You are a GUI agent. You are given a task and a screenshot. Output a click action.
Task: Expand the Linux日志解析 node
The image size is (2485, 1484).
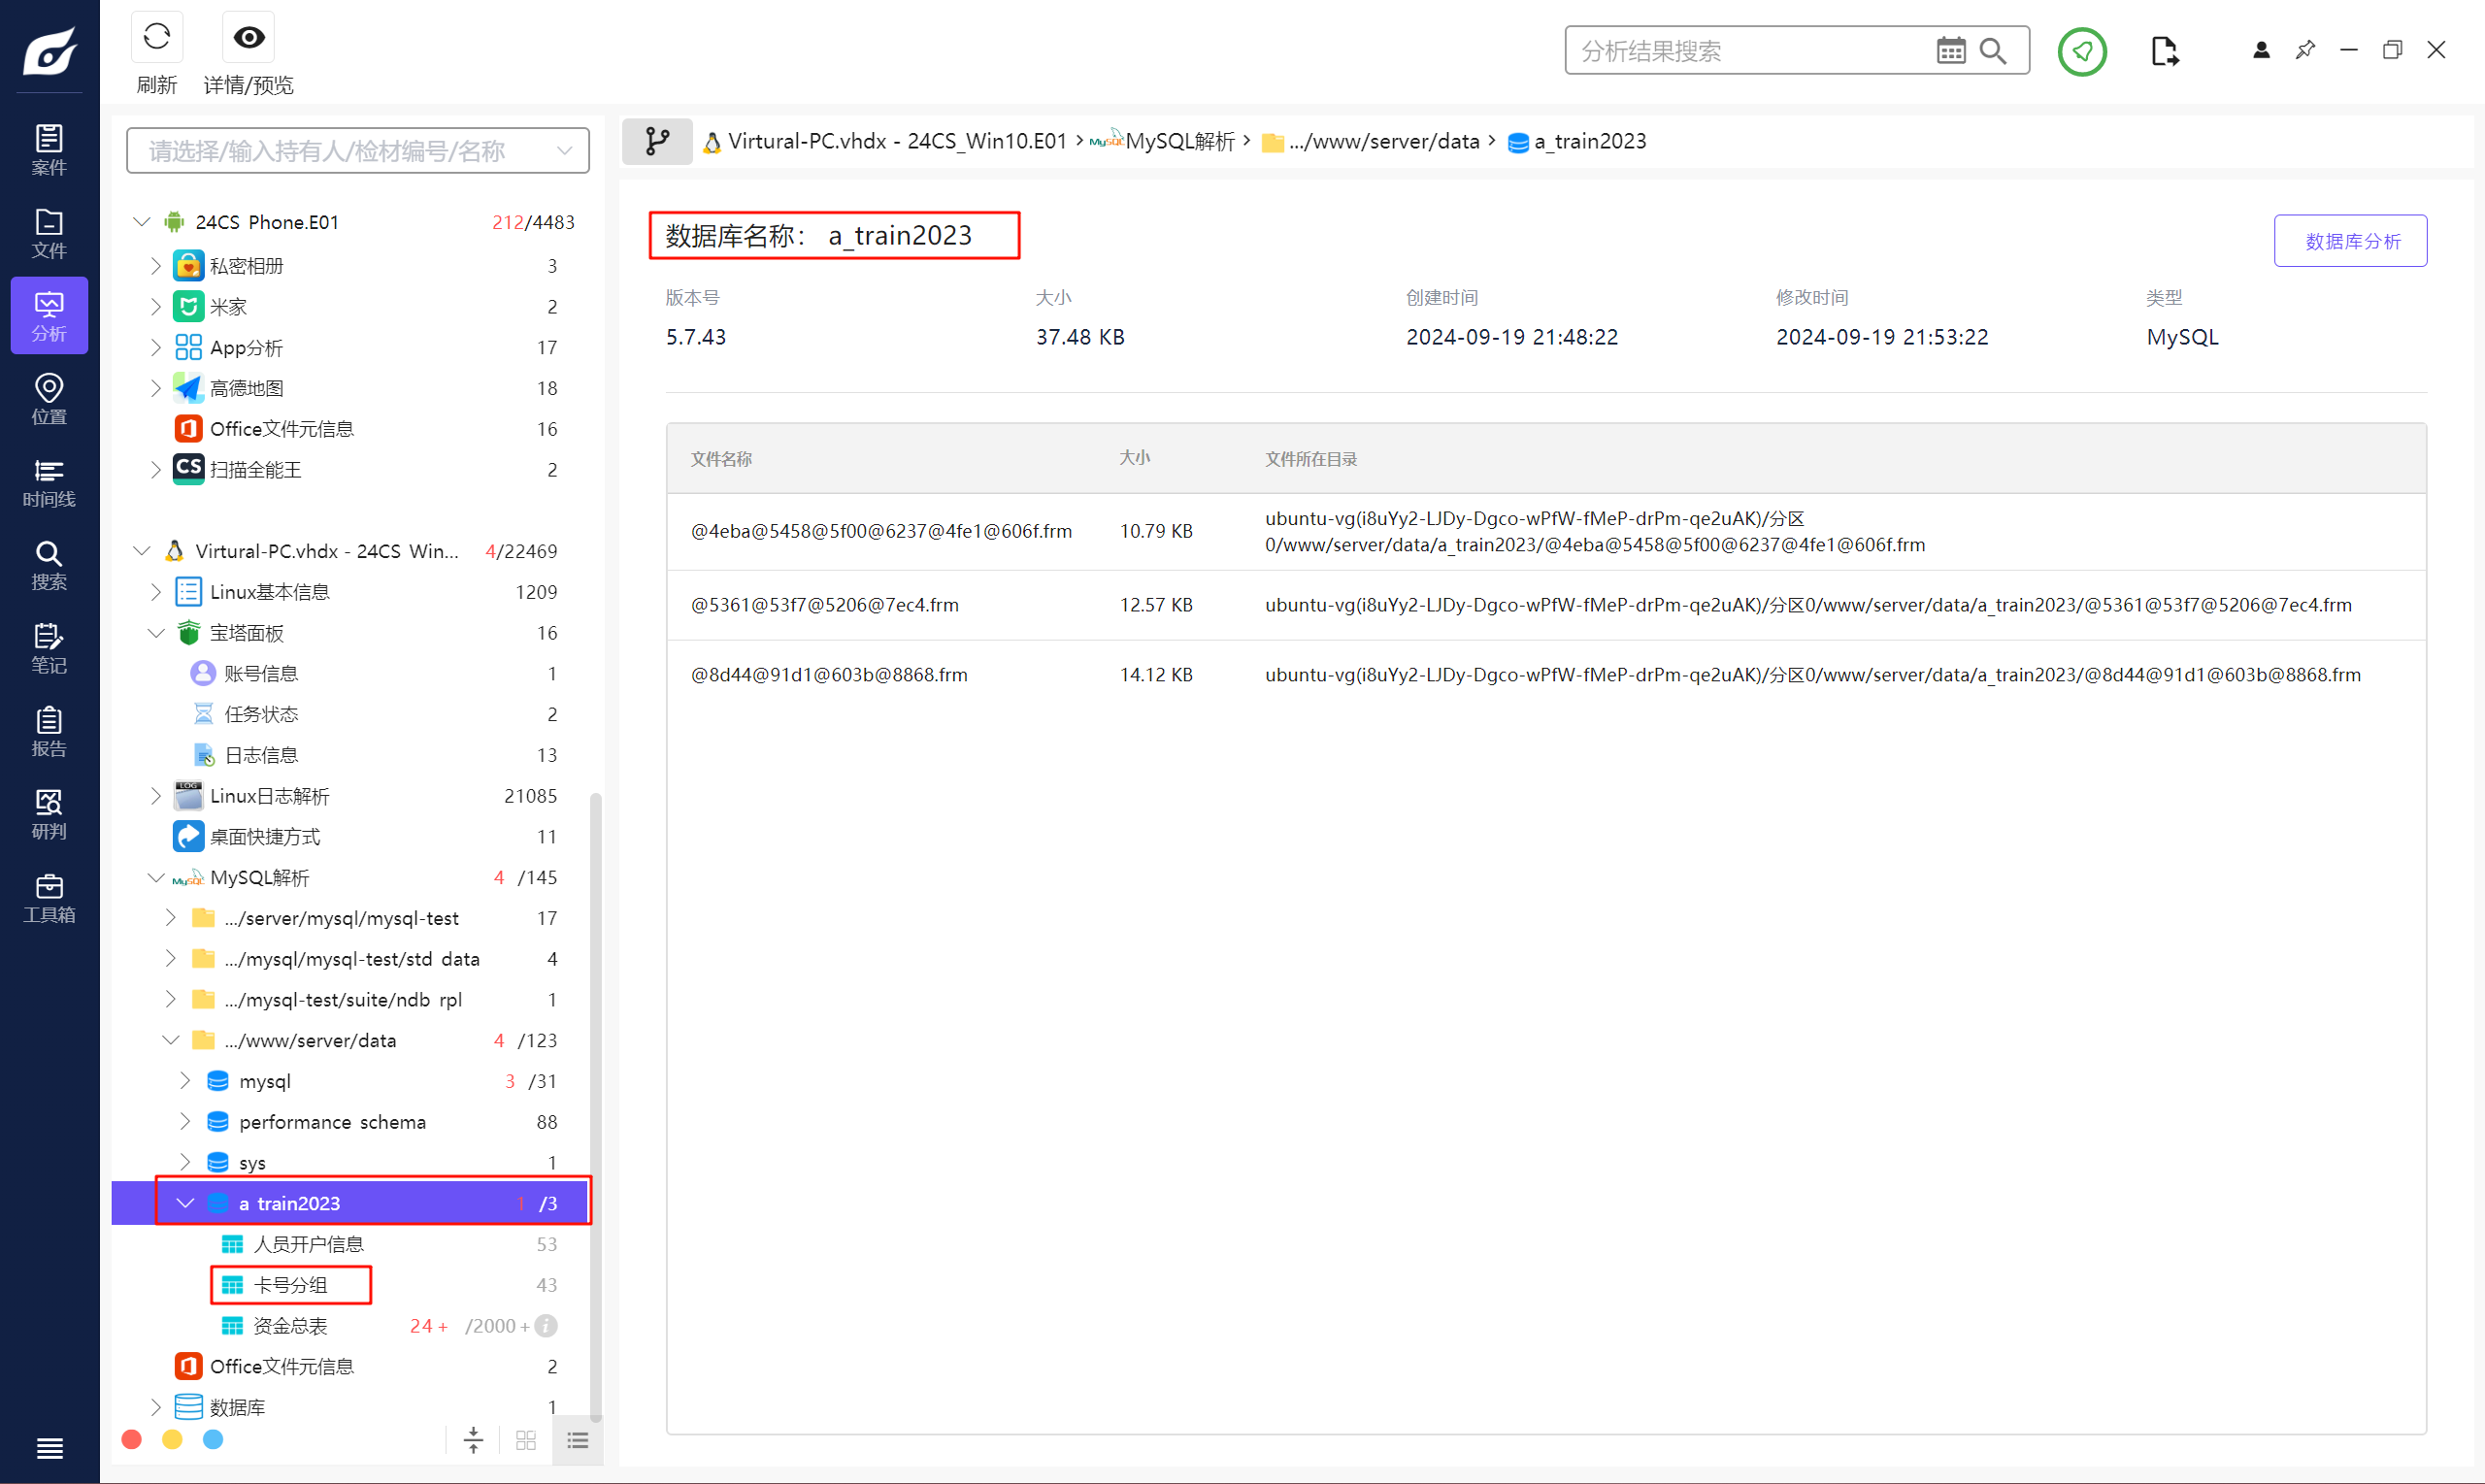pos(156,795)
